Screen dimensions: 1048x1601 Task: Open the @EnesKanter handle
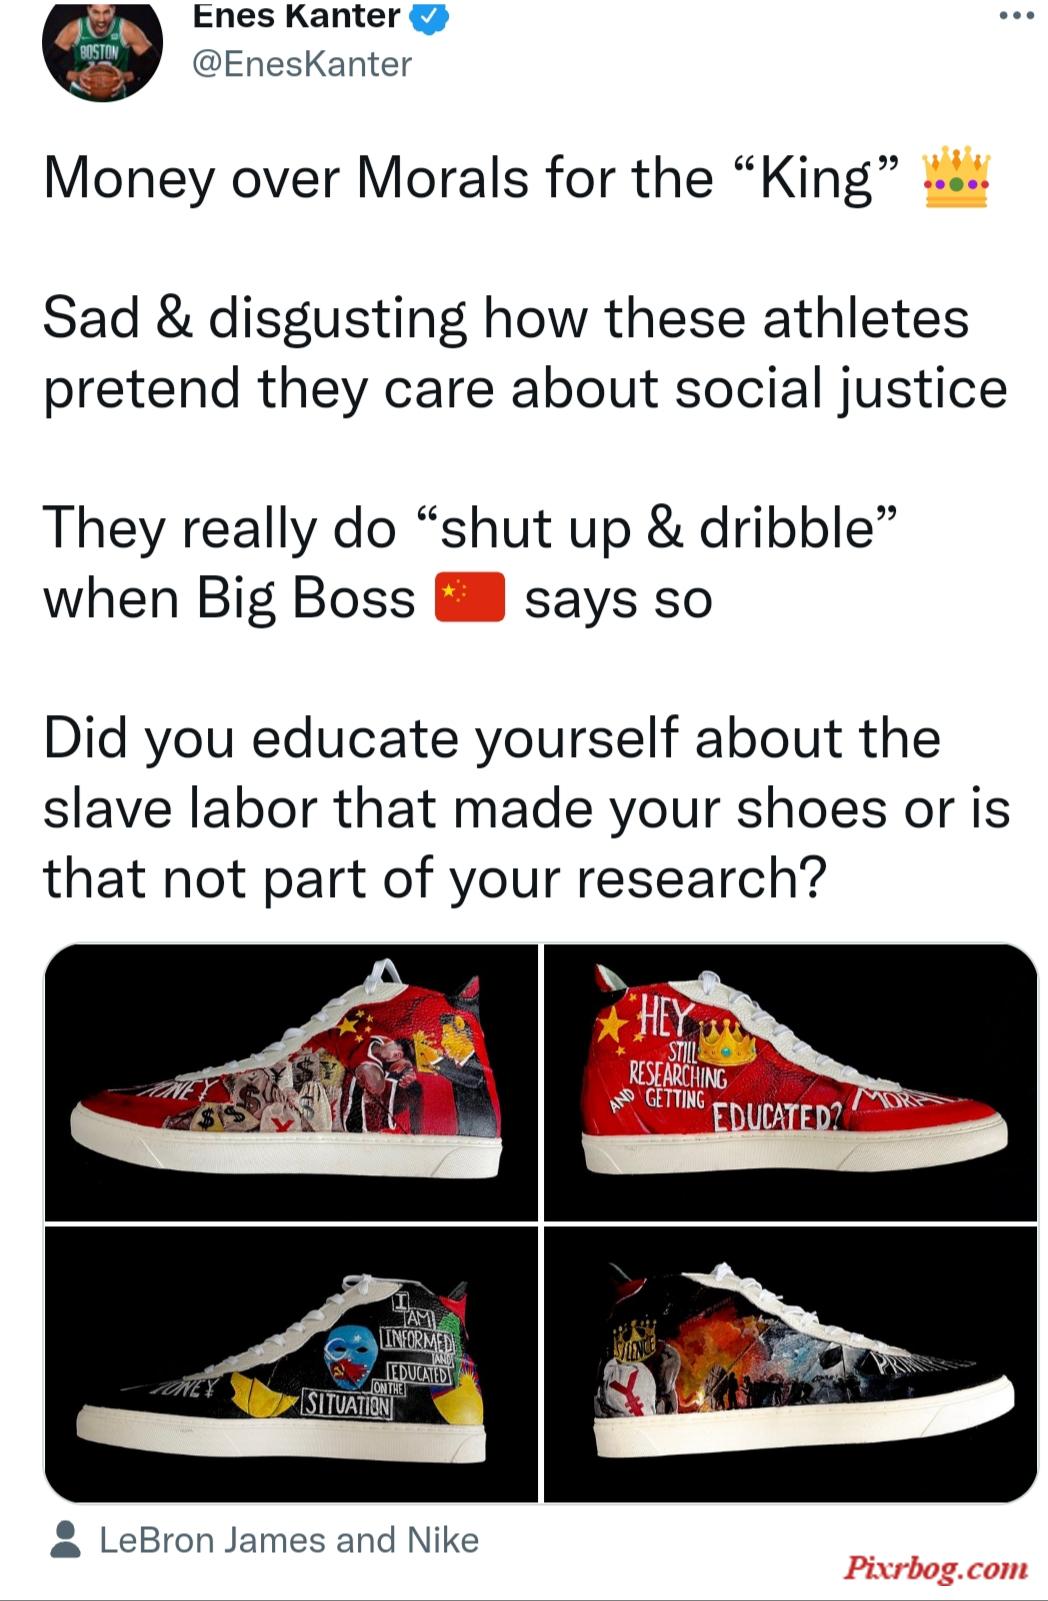301,64
